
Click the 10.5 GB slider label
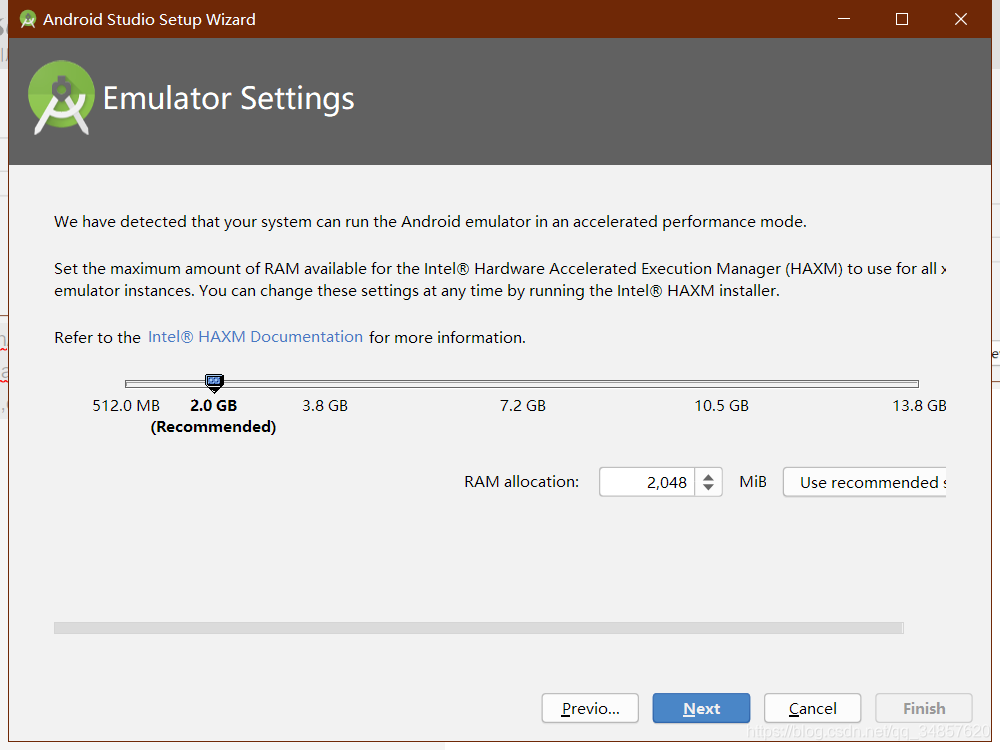pyautogui.click(x=721, y=406)
